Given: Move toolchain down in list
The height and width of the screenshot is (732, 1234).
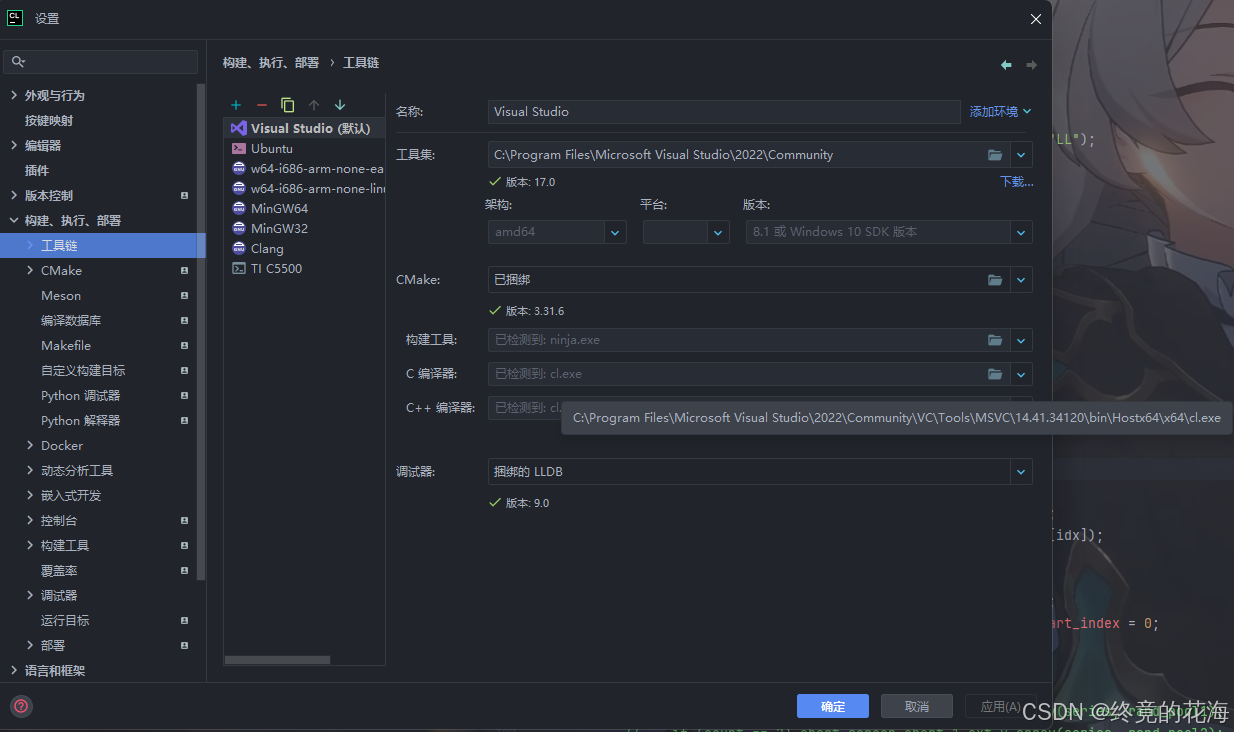Looking at the screenshot, I should pos(340,105).
